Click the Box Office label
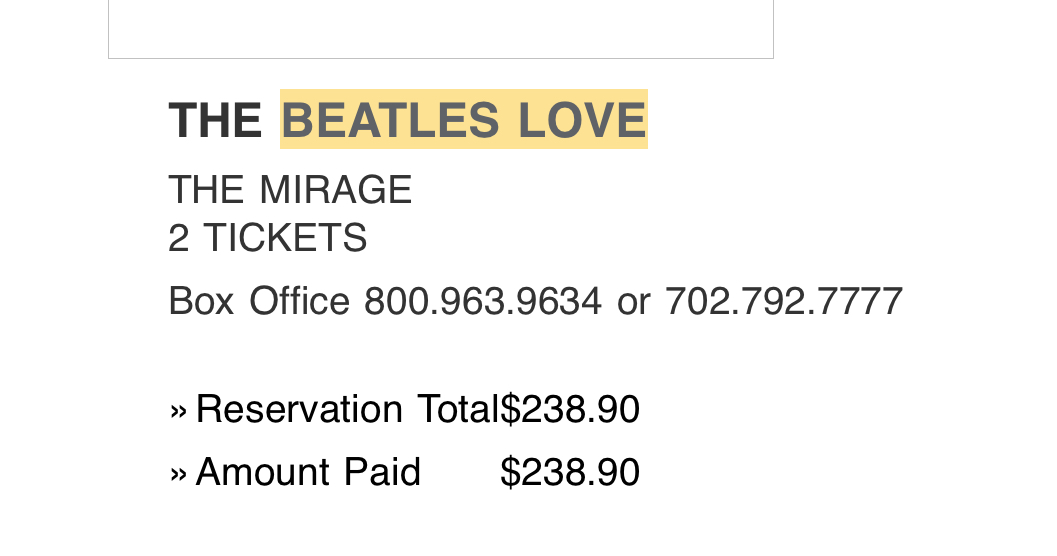The height and width of the screenshot is (556, 1057). click(x=259, y=300)
